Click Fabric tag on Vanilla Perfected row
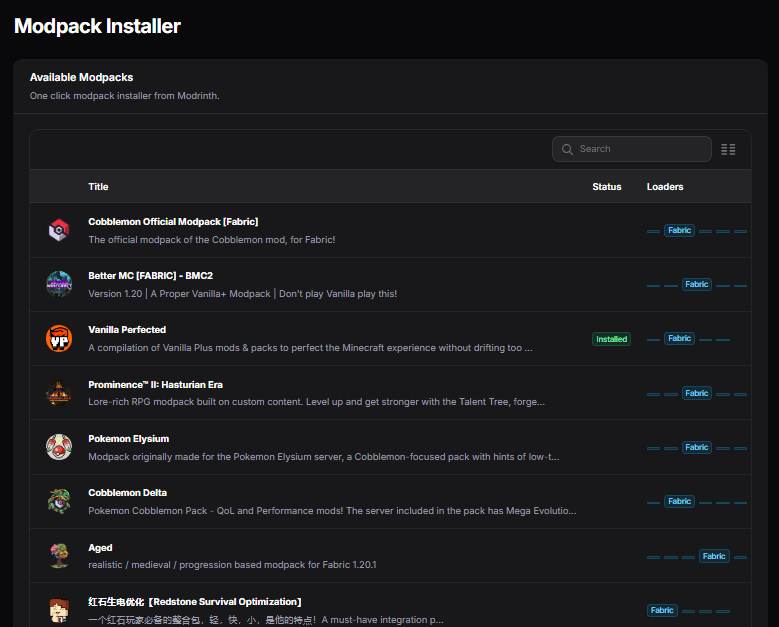 679,338
